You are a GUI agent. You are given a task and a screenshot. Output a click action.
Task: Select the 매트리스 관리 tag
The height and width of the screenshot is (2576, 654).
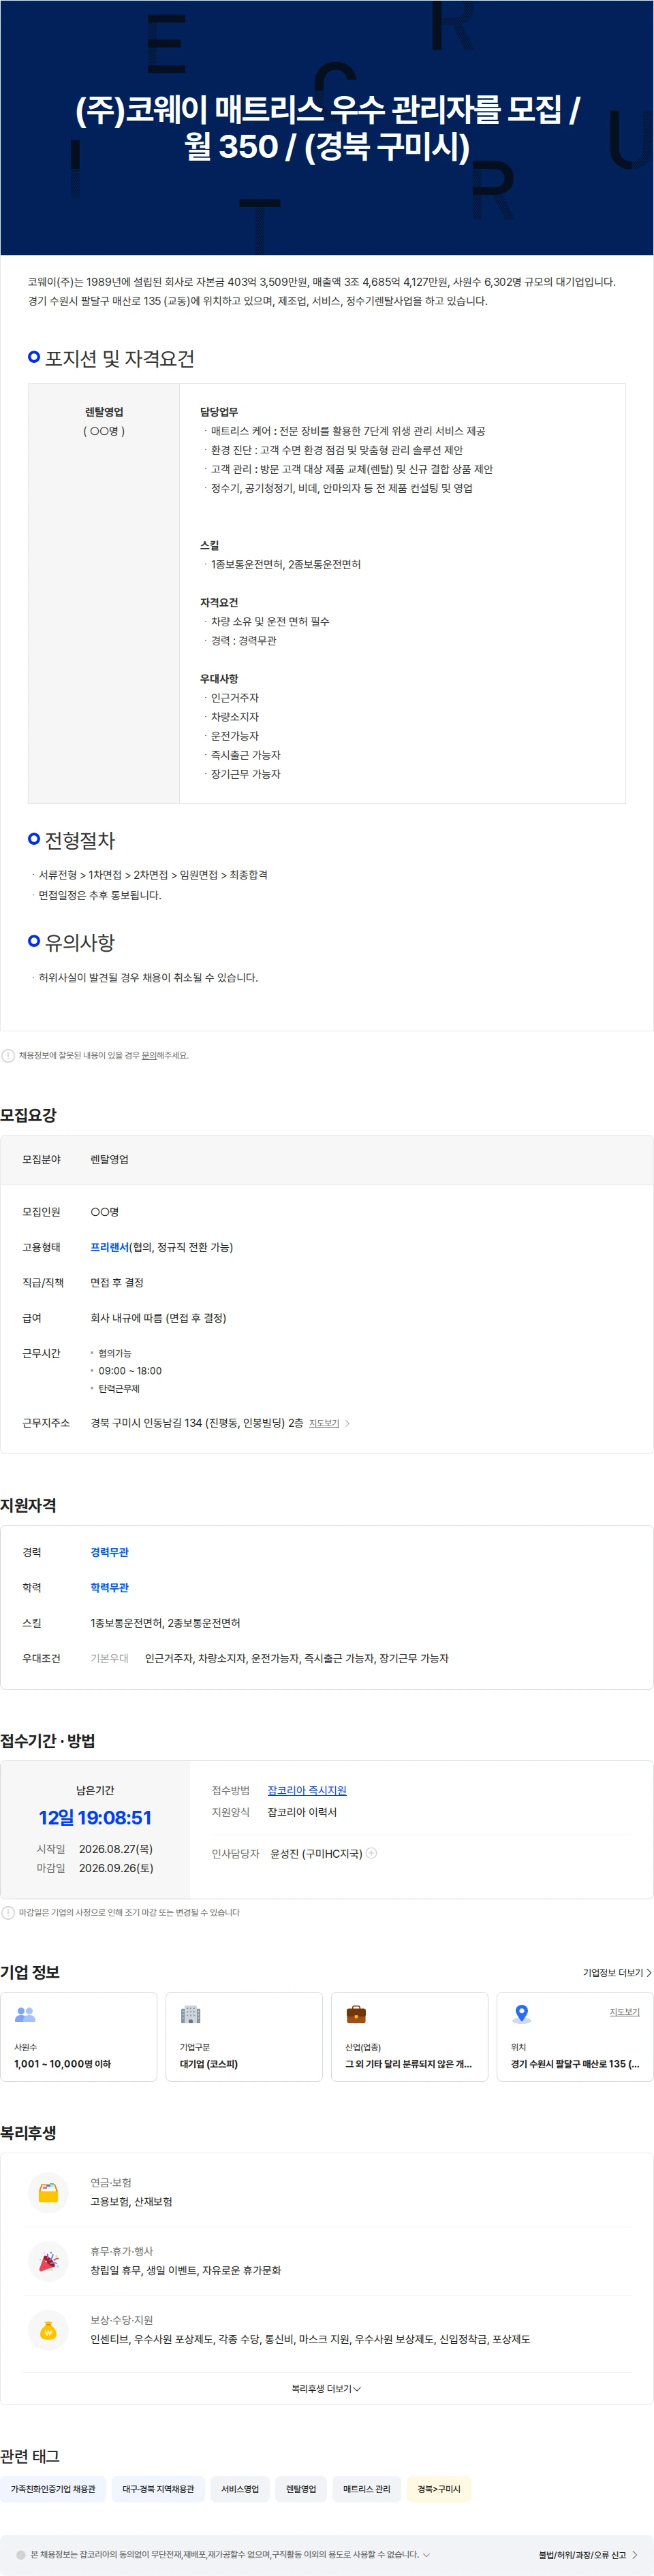(x=367, y=2489)
